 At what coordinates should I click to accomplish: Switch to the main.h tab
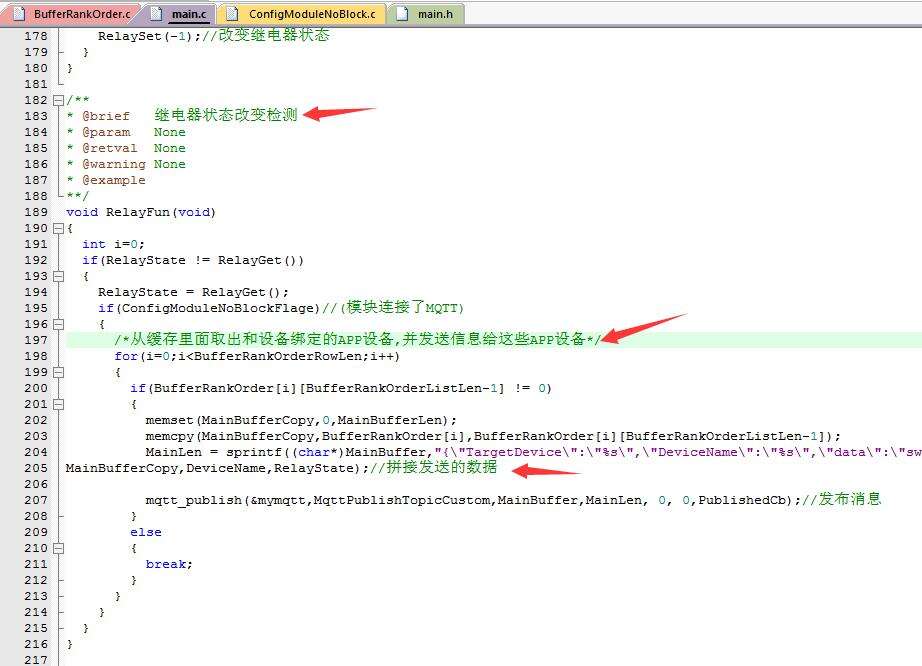(x=433, y=14)
